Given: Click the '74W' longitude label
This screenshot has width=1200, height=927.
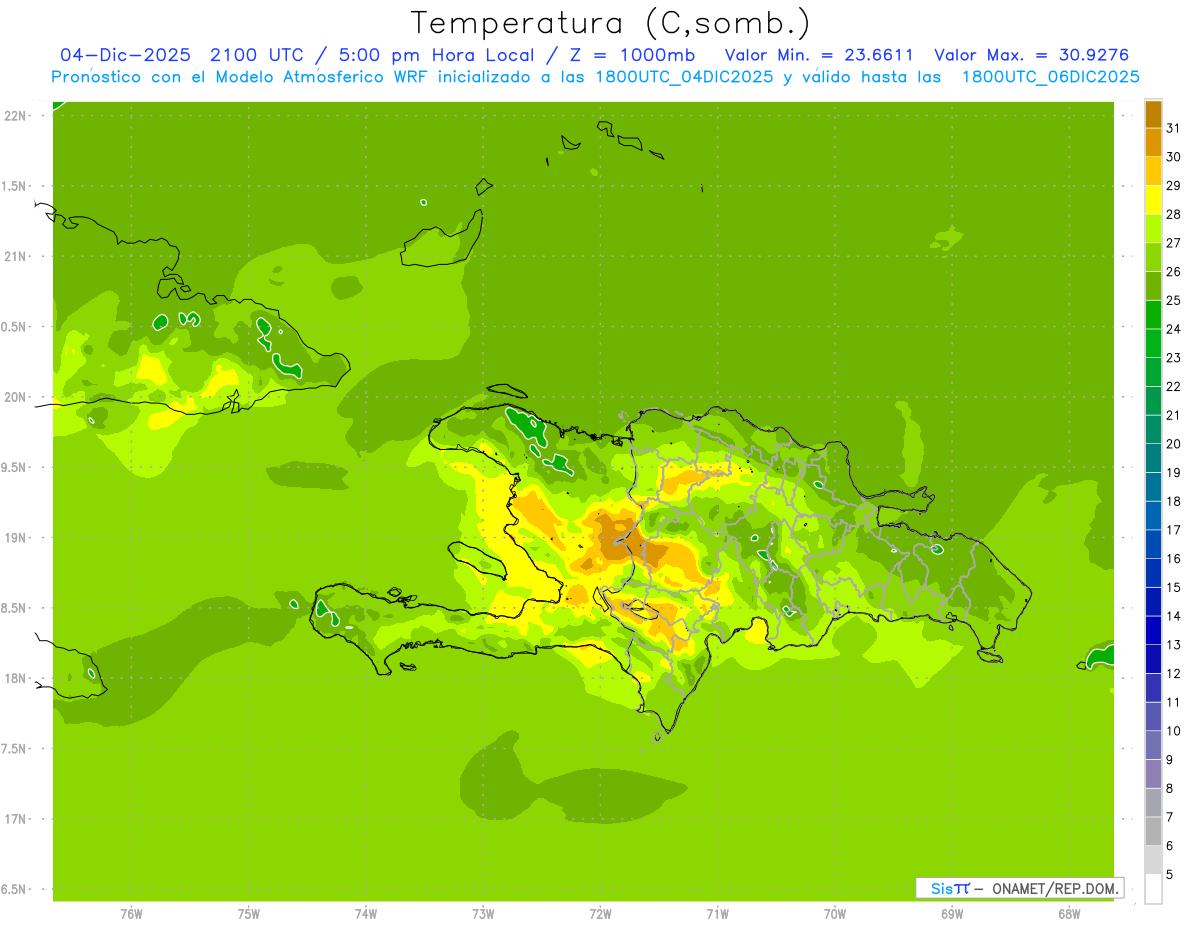Looking at the screenshot, I should (x=366, y=914).
